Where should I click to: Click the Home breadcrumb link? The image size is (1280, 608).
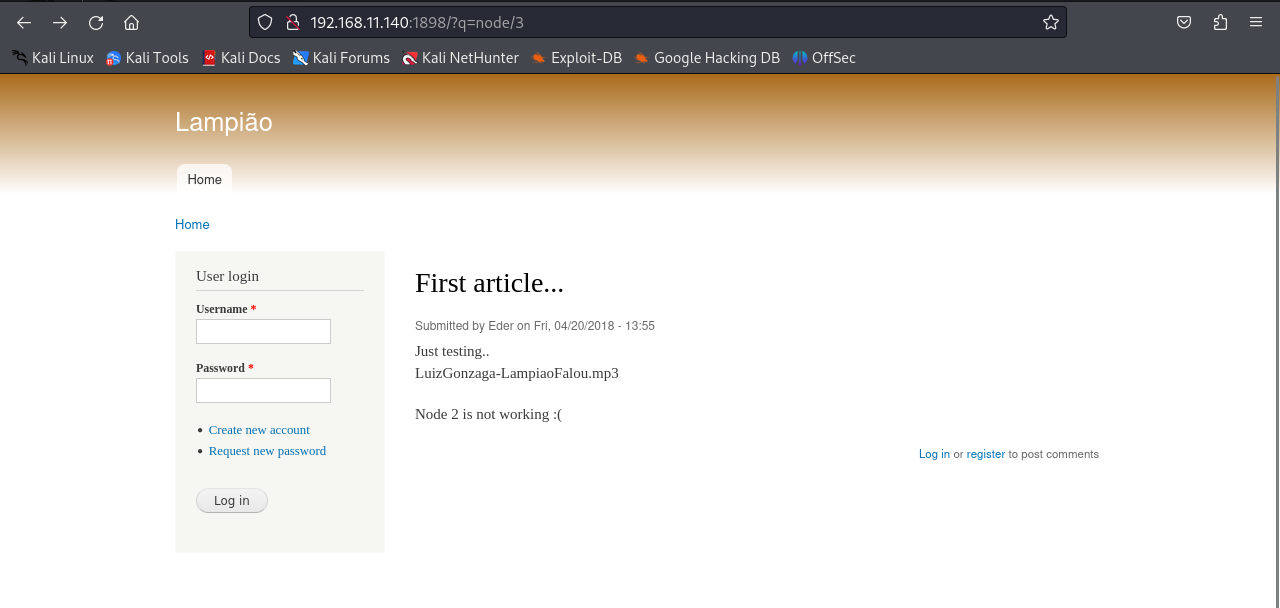192,225
